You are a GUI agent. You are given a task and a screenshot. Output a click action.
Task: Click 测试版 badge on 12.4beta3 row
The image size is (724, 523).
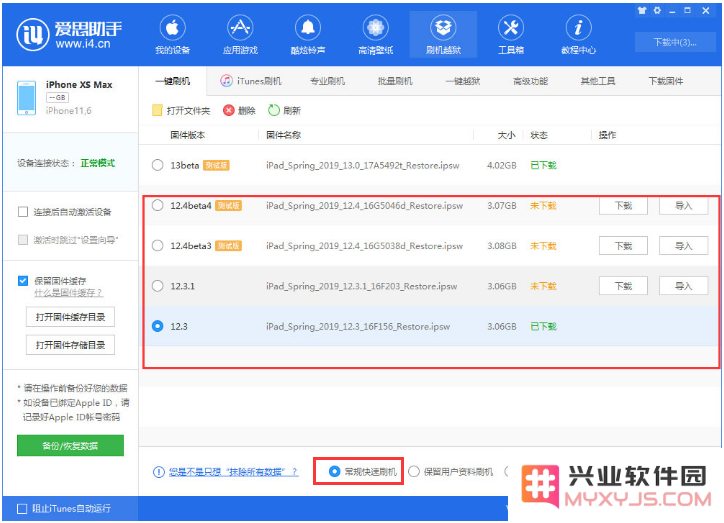tap(228, 246)
